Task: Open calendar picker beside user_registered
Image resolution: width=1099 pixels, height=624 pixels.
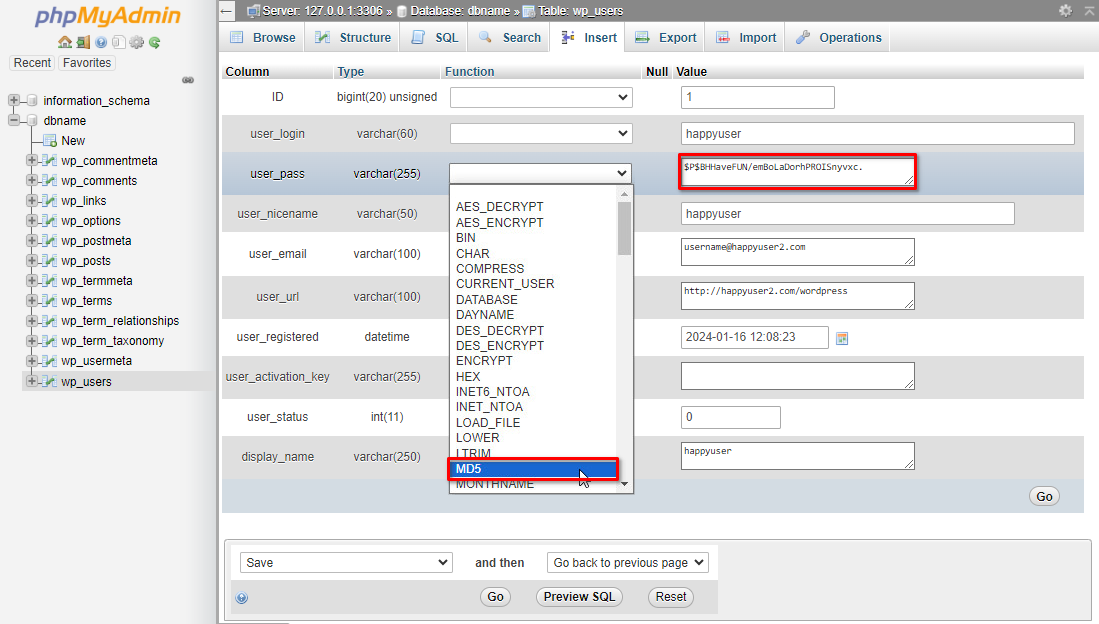Action: click(842, 339)
